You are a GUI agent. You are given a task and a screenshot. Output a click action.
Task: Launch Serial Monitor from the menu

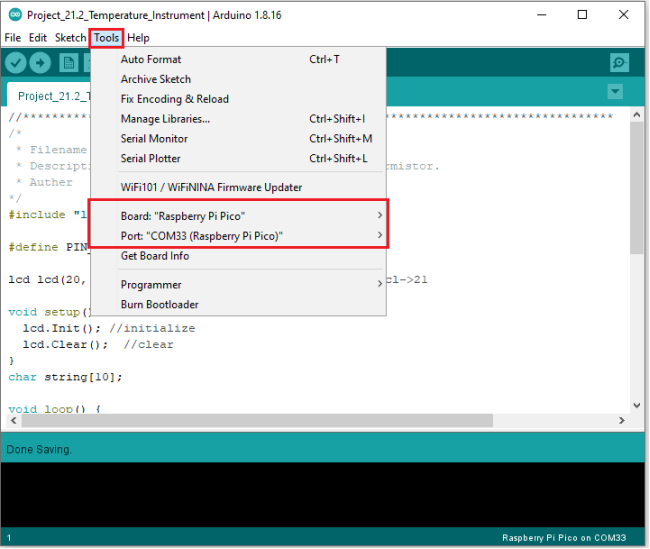(x=238, y=139)
